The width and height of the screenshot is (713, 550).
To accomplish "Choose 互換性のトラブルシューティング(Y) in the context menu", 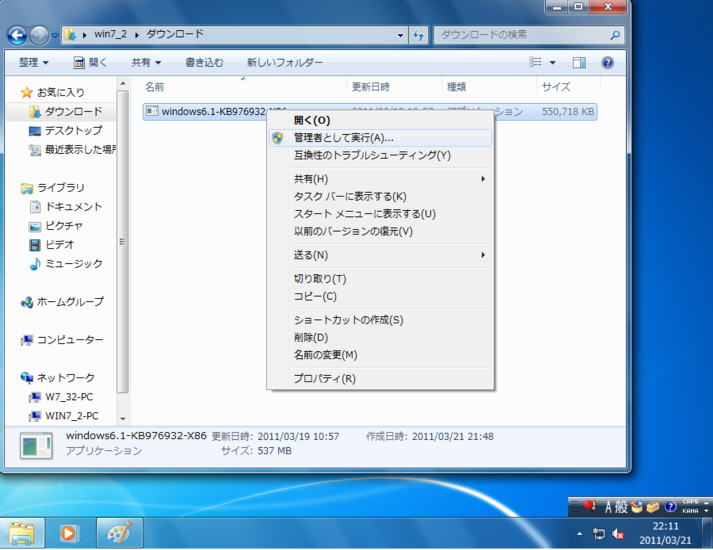I will pyautogui.click(x=380, y=155).
